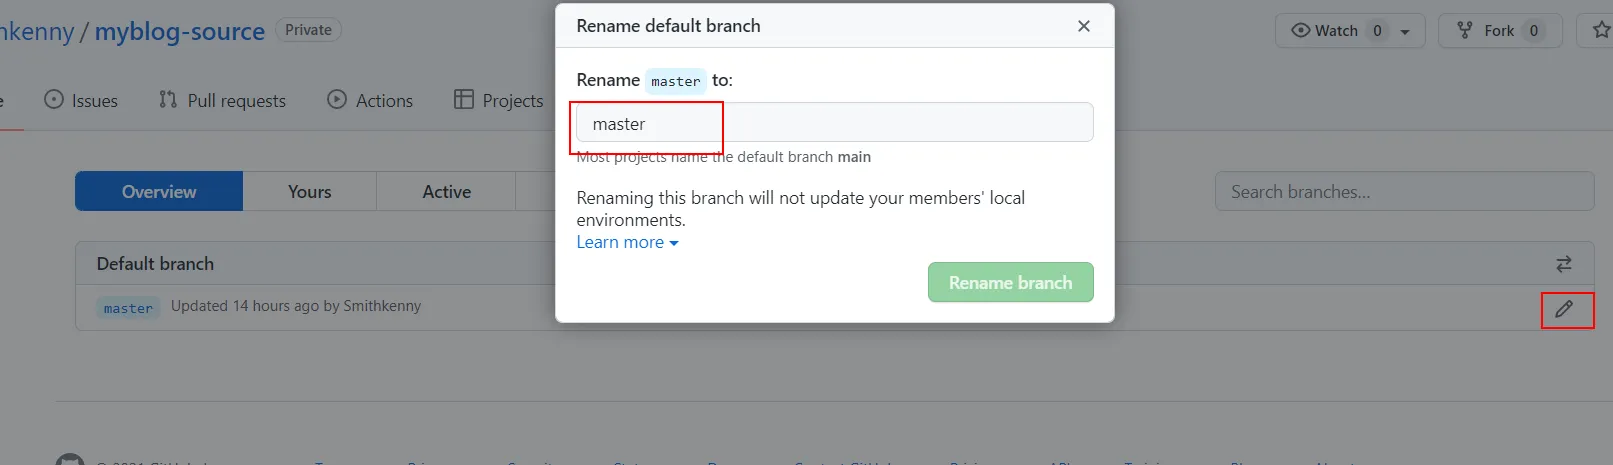Select the Active branches tab
Screen dimensions: 1613x465
[x=447, y=191]
